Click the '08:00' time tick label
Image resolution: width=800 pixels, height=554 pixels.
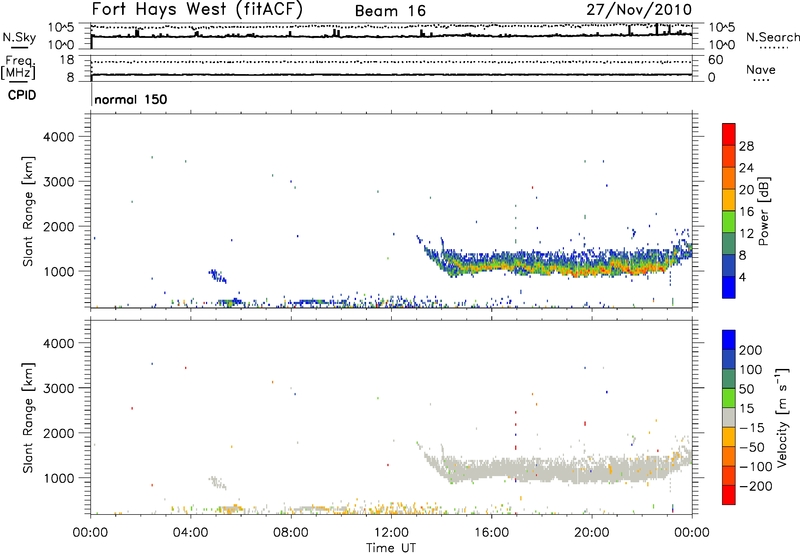tap(291, 533)
